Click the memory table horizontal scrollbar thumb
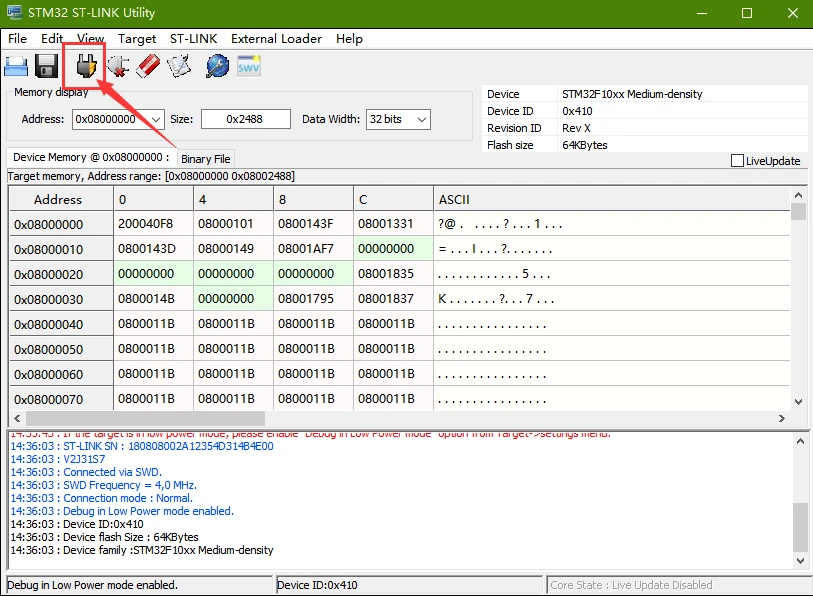This screenshot has width=813, height=596. point(145,418)
